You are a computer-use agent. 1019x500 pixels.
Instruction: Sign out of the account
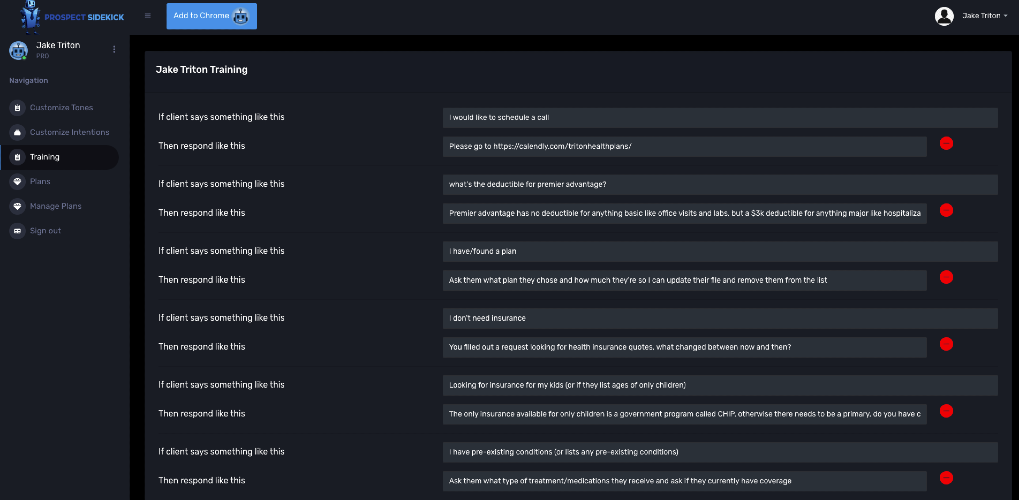[x=45, y=231]
